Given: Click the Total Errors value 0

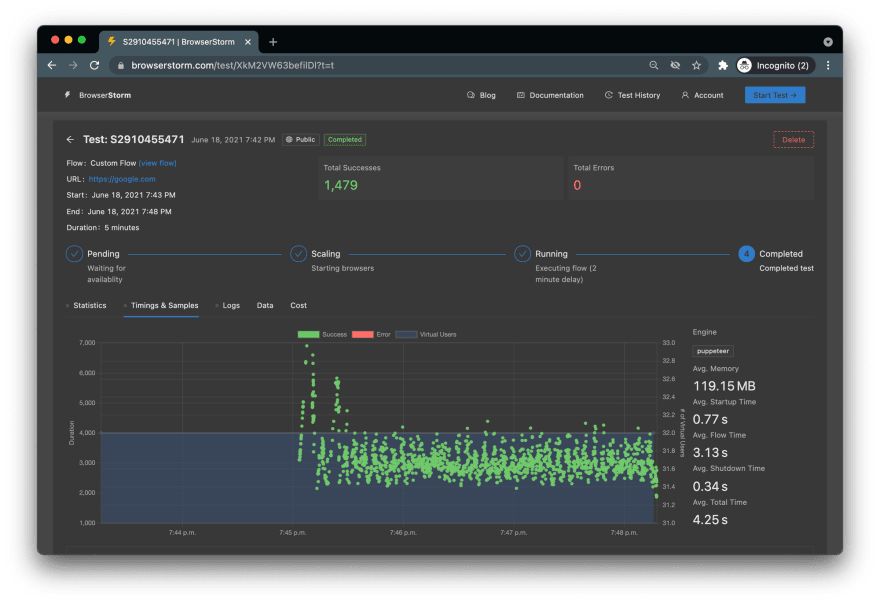Looking at the screenshot, I should 577,185.
